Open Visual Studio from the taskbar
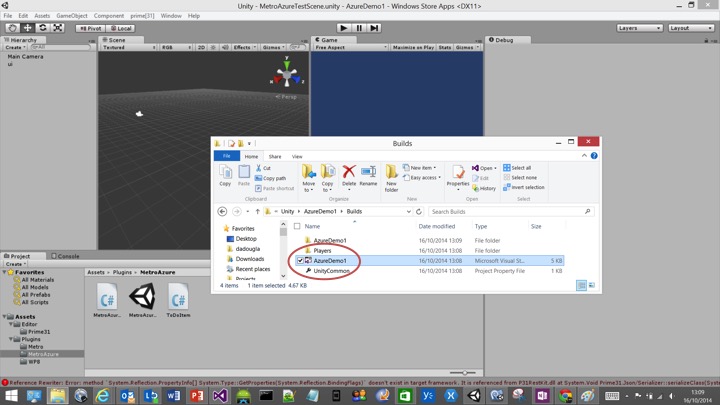The image size is (720, 405). (220, 395)
